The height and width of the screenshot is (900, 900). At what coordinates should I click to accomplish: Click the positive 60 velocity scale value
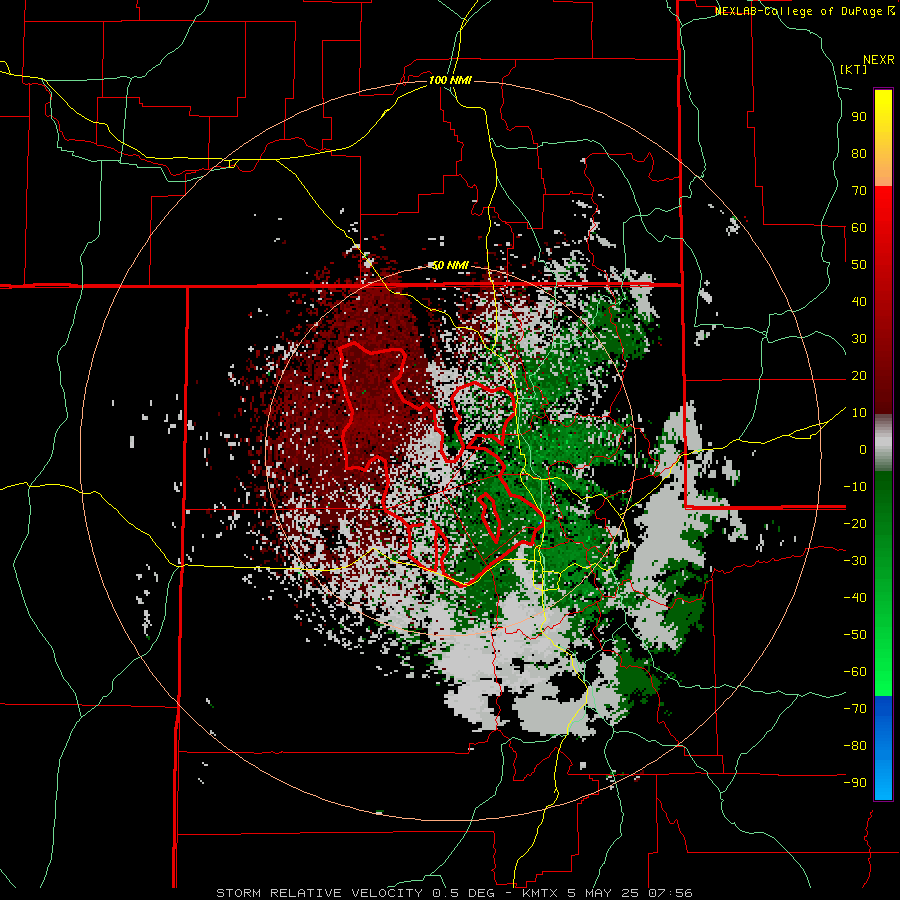coord(859,227)
